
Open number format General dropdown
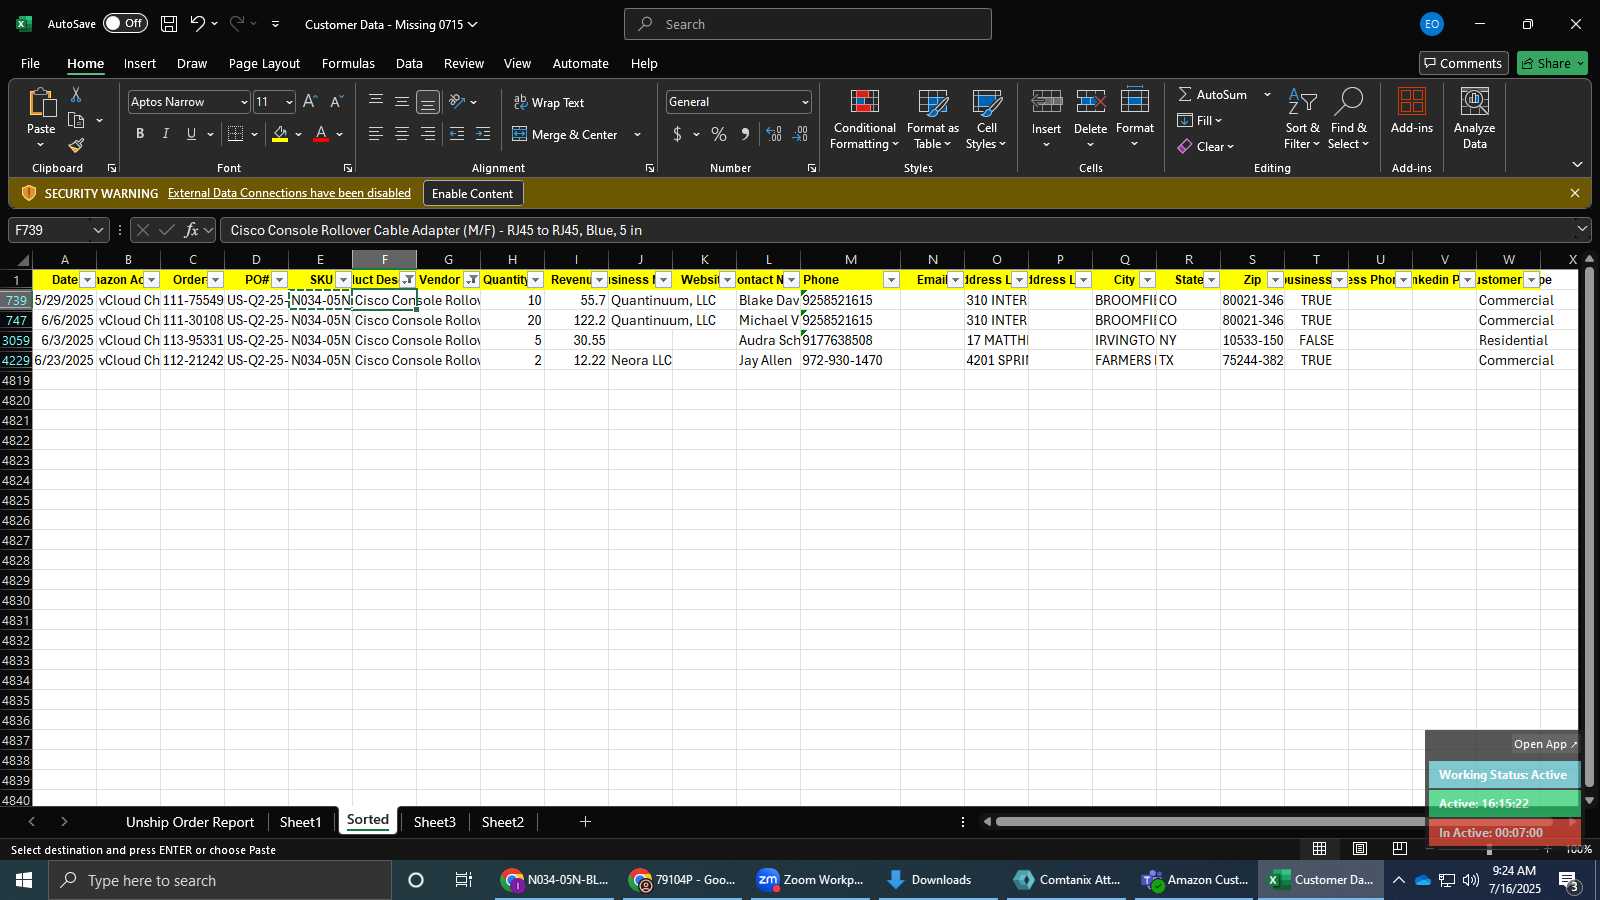(x=804, y=102)
